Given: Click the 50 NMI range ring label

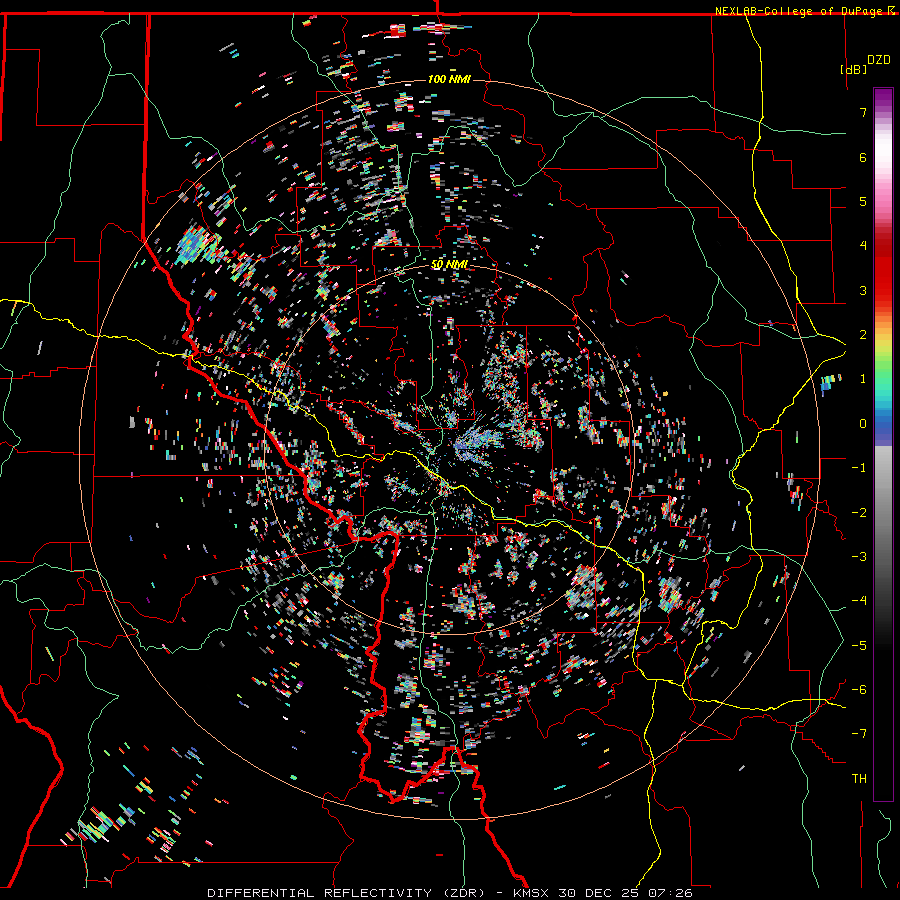Looking at the screenshot, I should point(449,264).
